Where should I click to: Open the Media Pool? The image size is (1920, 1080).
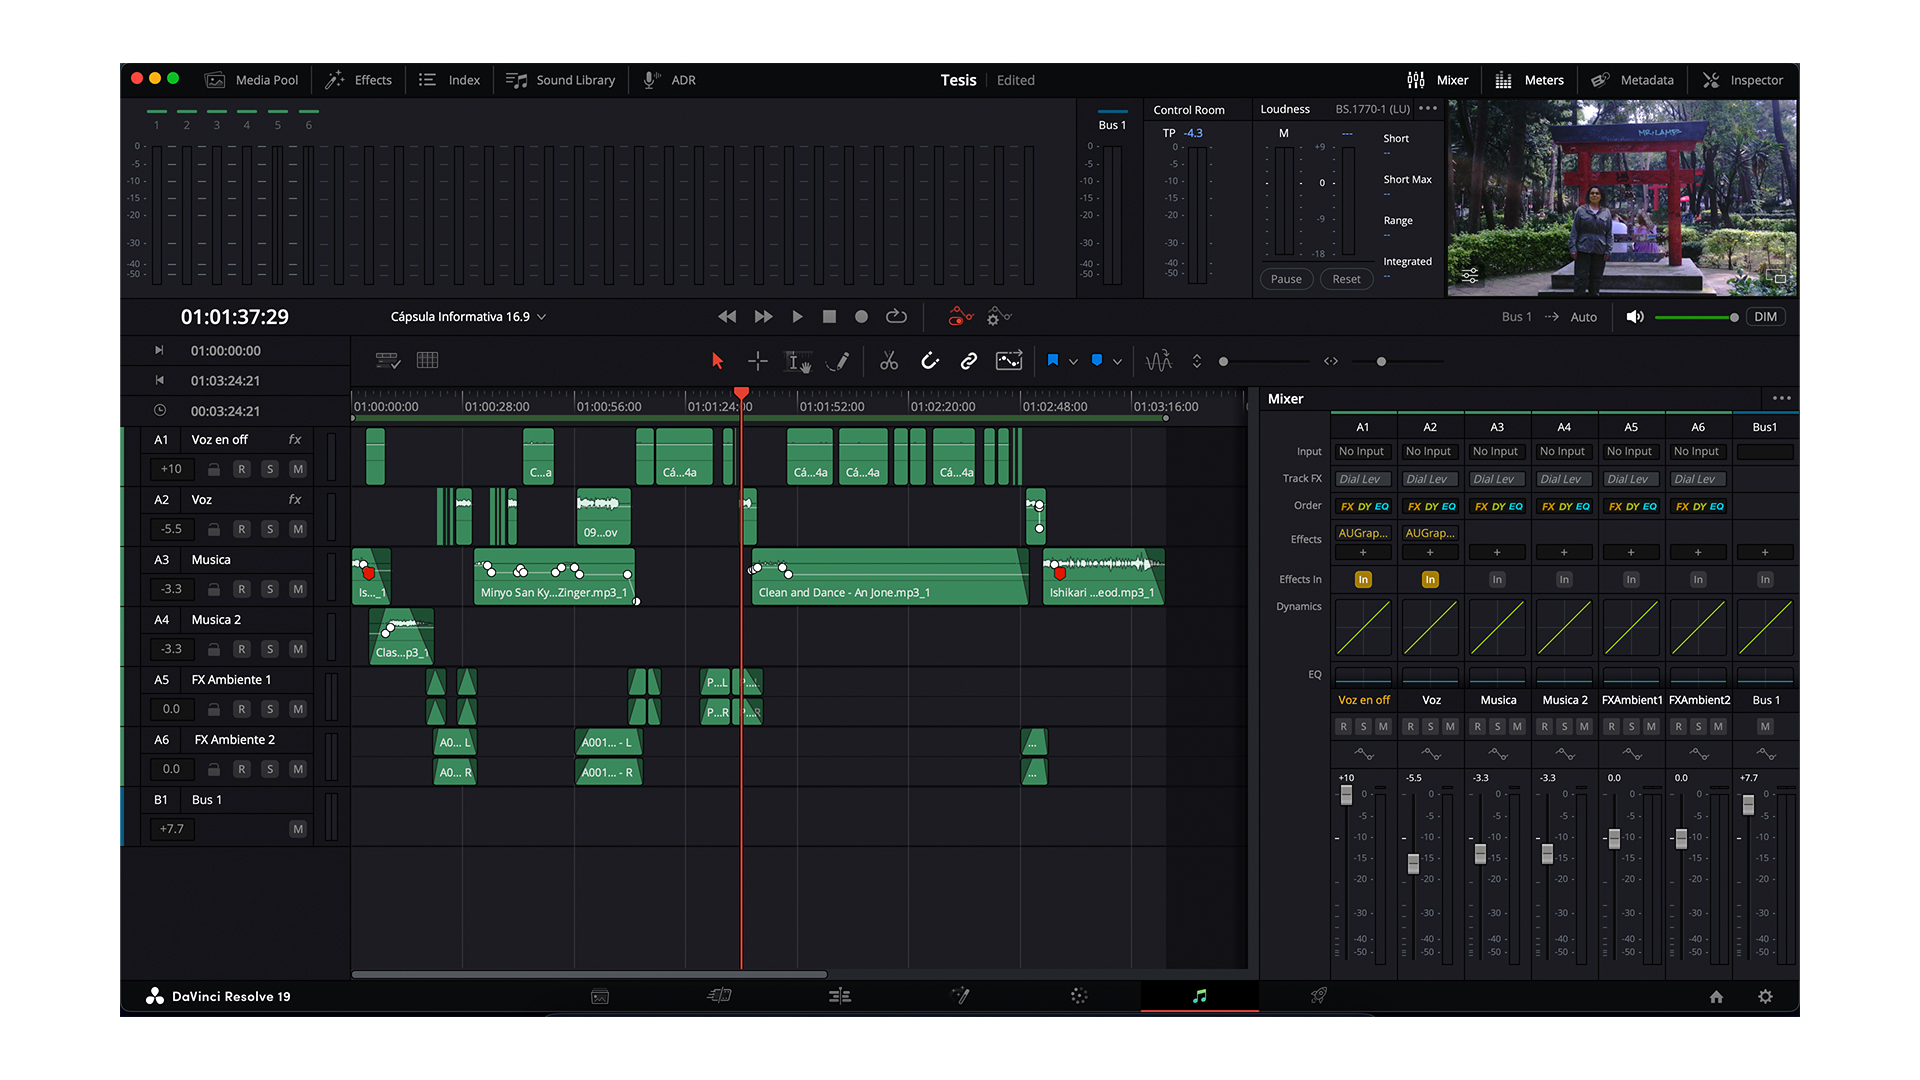pyautogui.click(x=251, y=80)
